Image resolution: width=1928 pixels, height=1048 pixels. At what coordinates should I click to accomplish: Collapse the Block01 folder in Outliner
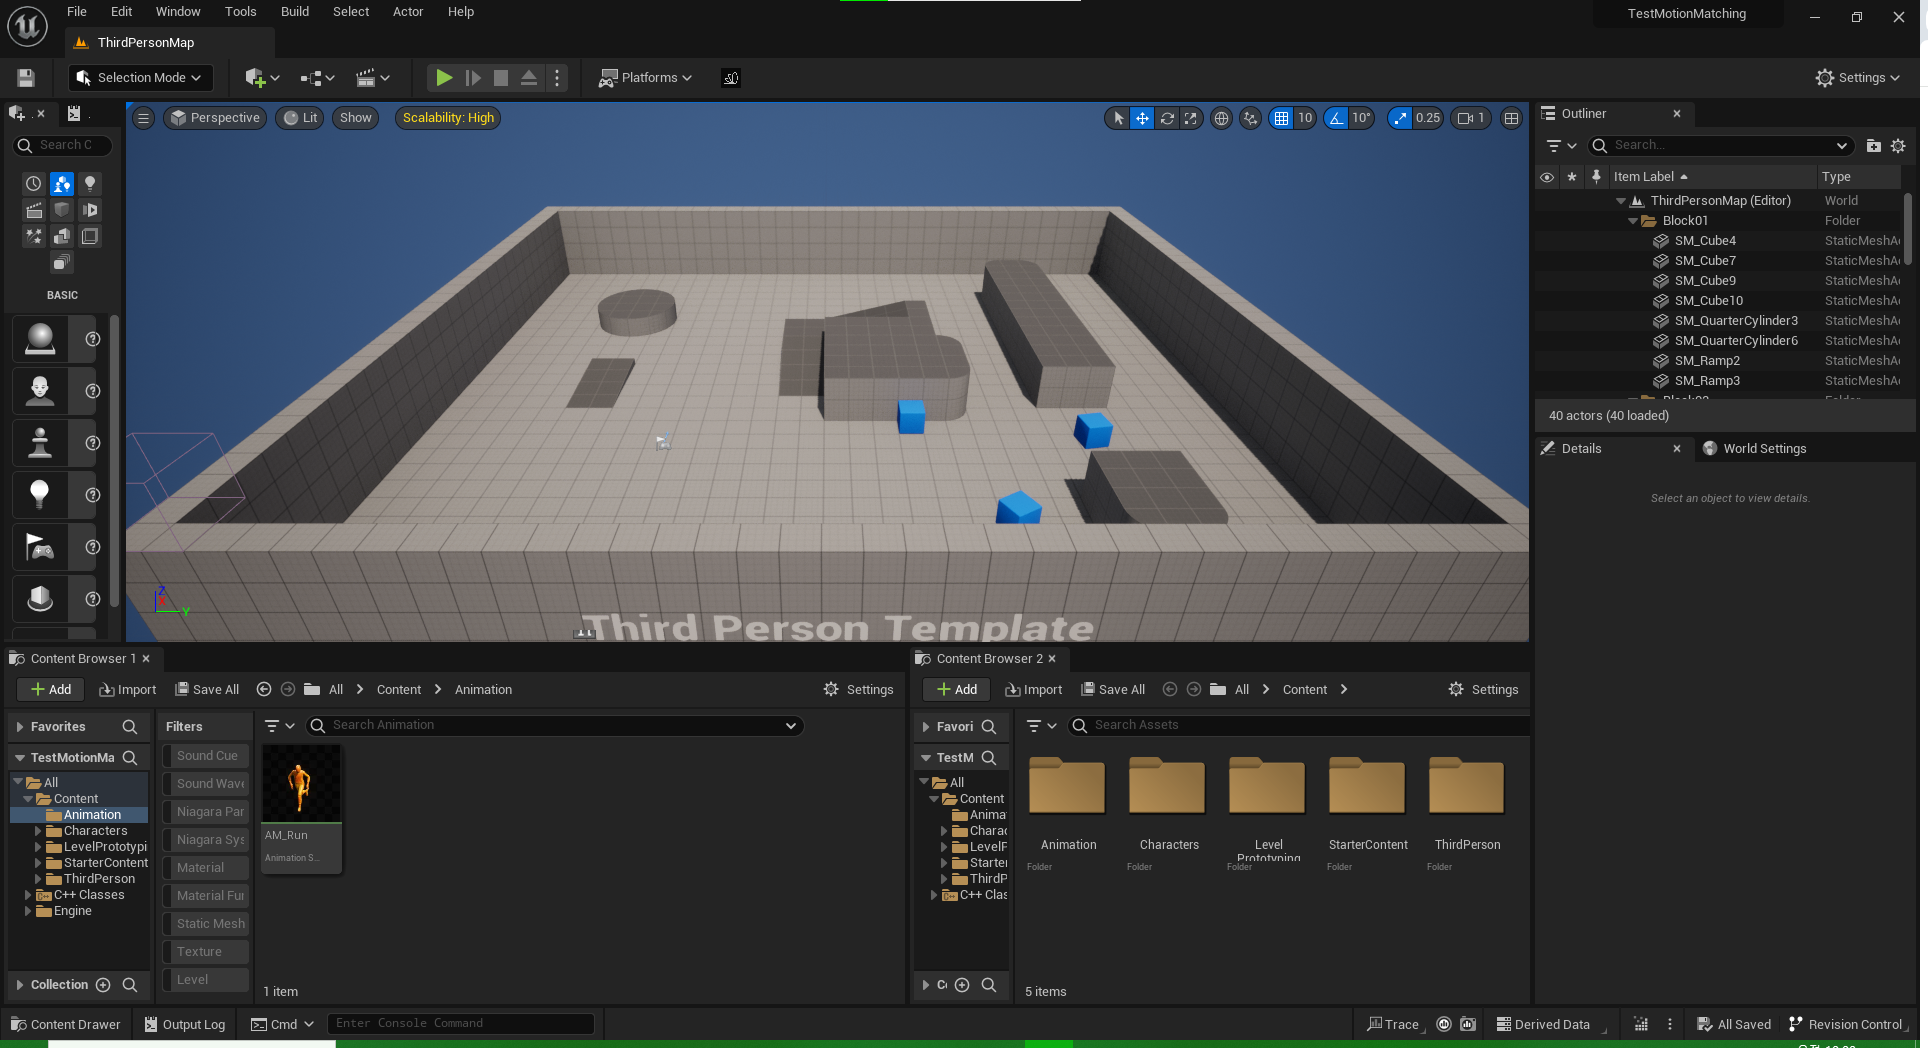(1633, 221)
